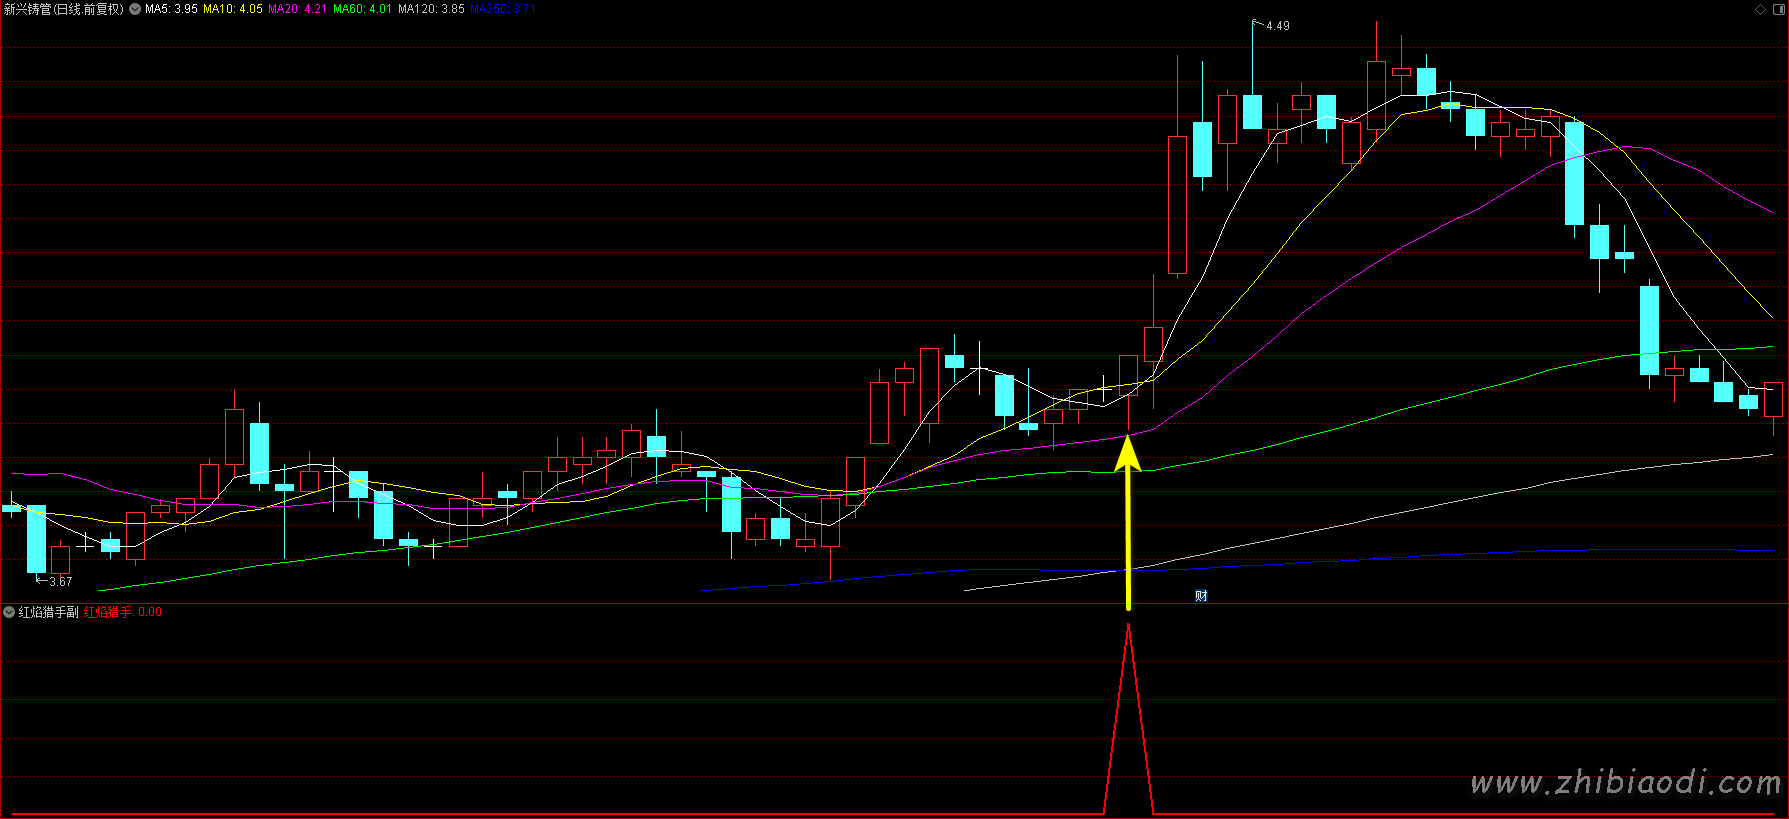
Task: Expand the 红焰猎手副 indicator dropdown arrow
Action: coord(9,612)
